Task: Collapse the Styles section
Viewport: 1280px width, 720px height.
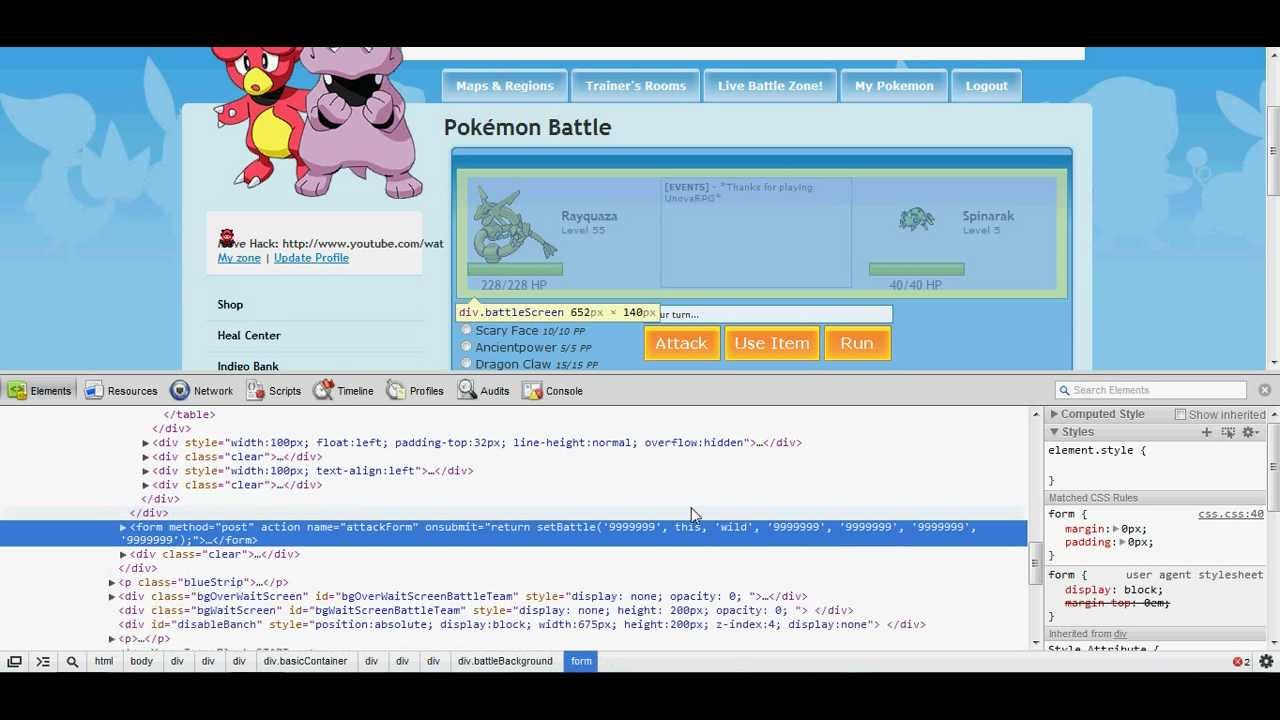Action: click(1054, 432)
